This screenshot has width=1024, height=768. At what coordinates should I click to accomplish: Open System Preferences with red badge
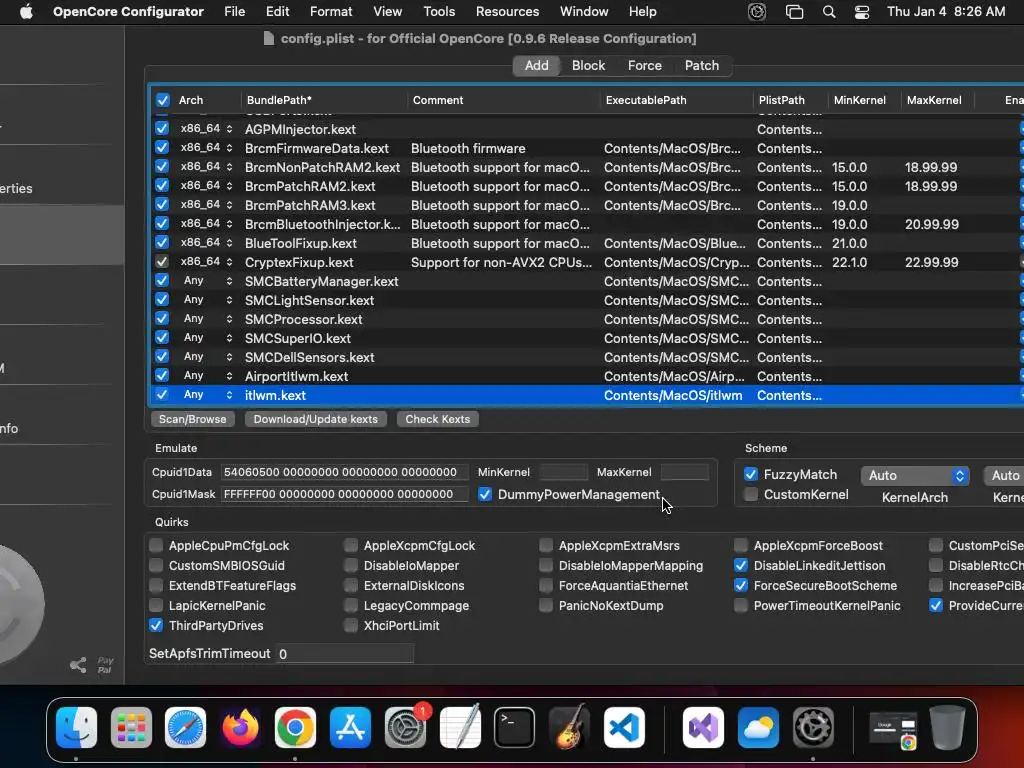tap(406, 727)
